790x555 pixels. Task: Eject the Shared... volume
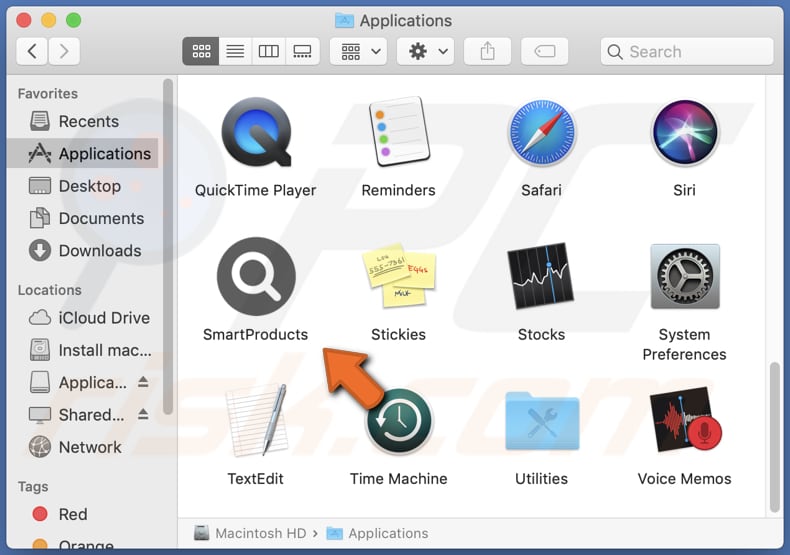click(x=143, y=414)
